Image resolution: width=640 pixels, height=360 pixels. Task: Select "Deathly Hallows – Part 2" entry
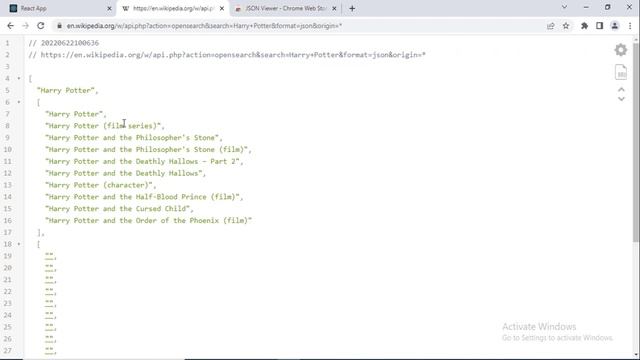142,161
